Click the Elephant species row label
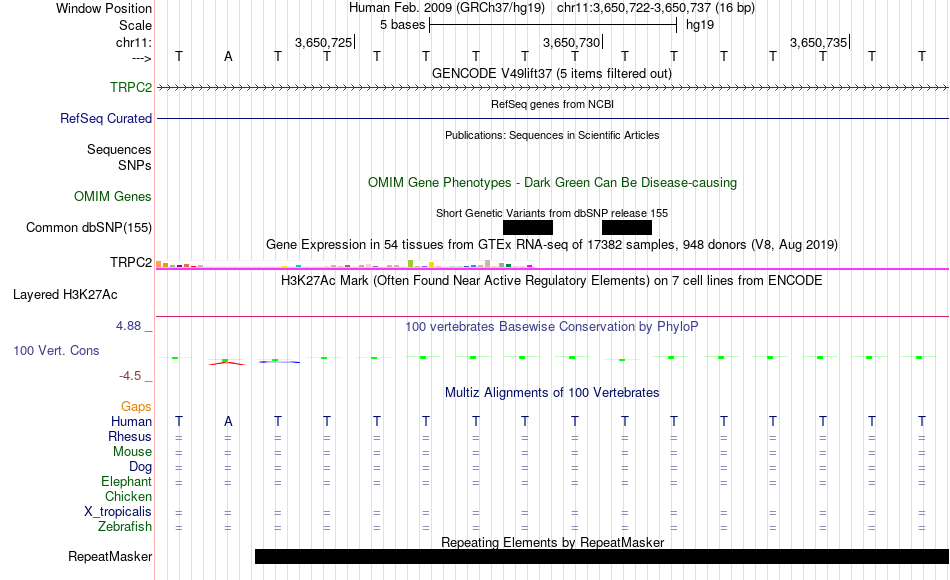This screenshot has height=580, width=950. (127, 481)
